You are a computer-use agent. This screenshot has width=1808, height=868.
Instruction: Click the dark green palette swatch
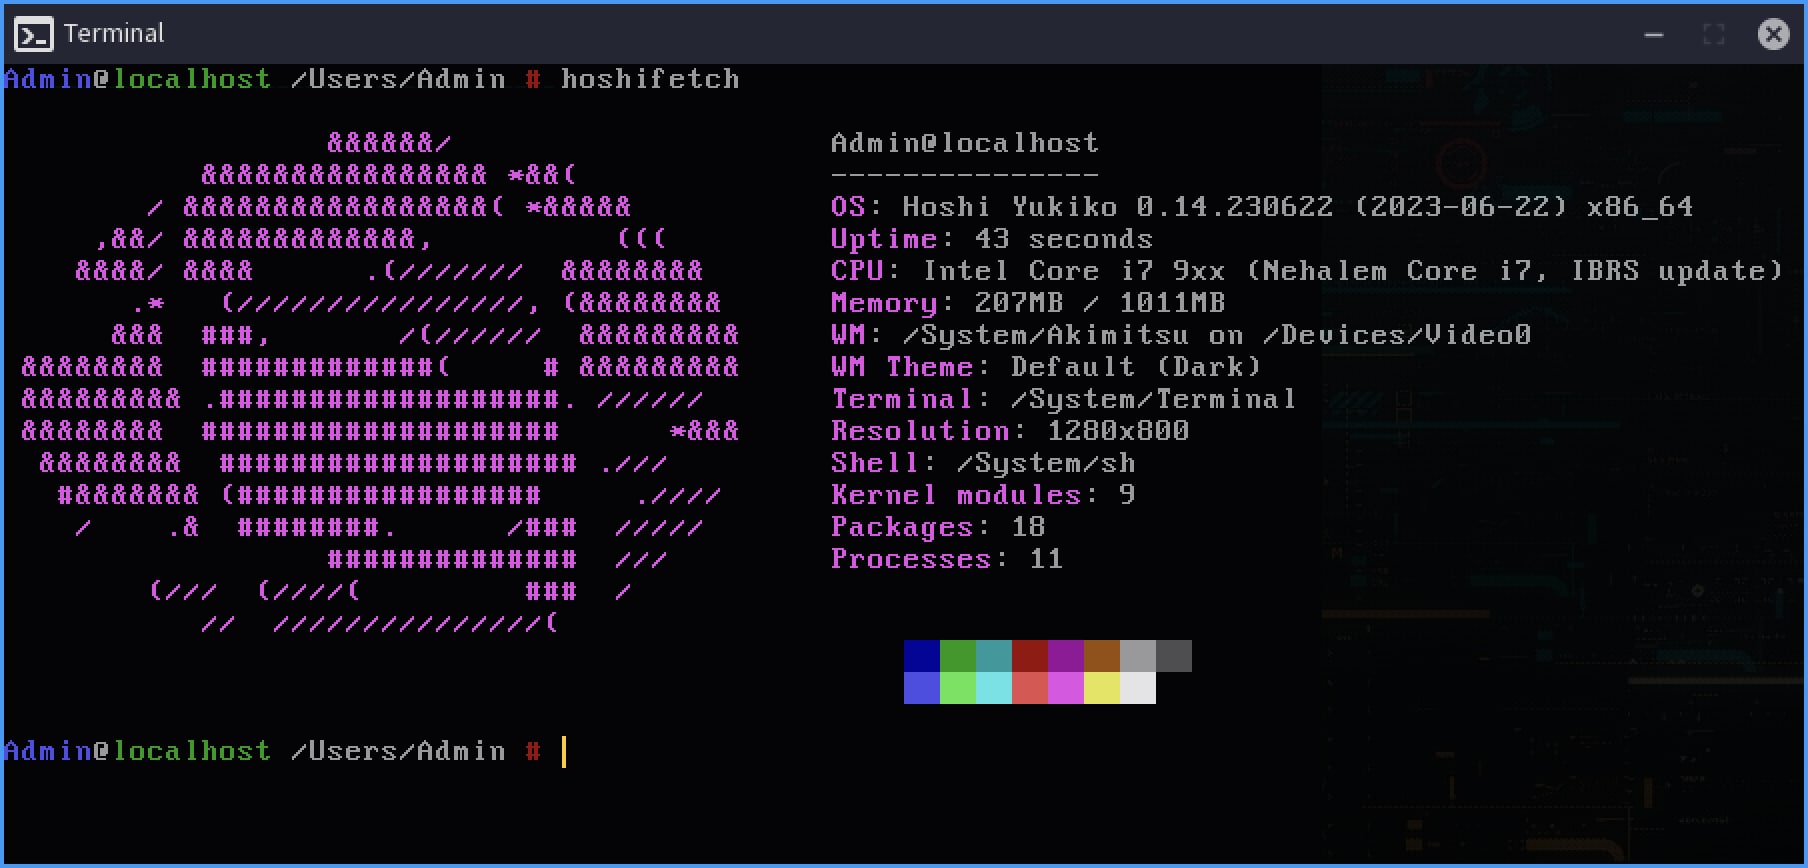point(958,656)
